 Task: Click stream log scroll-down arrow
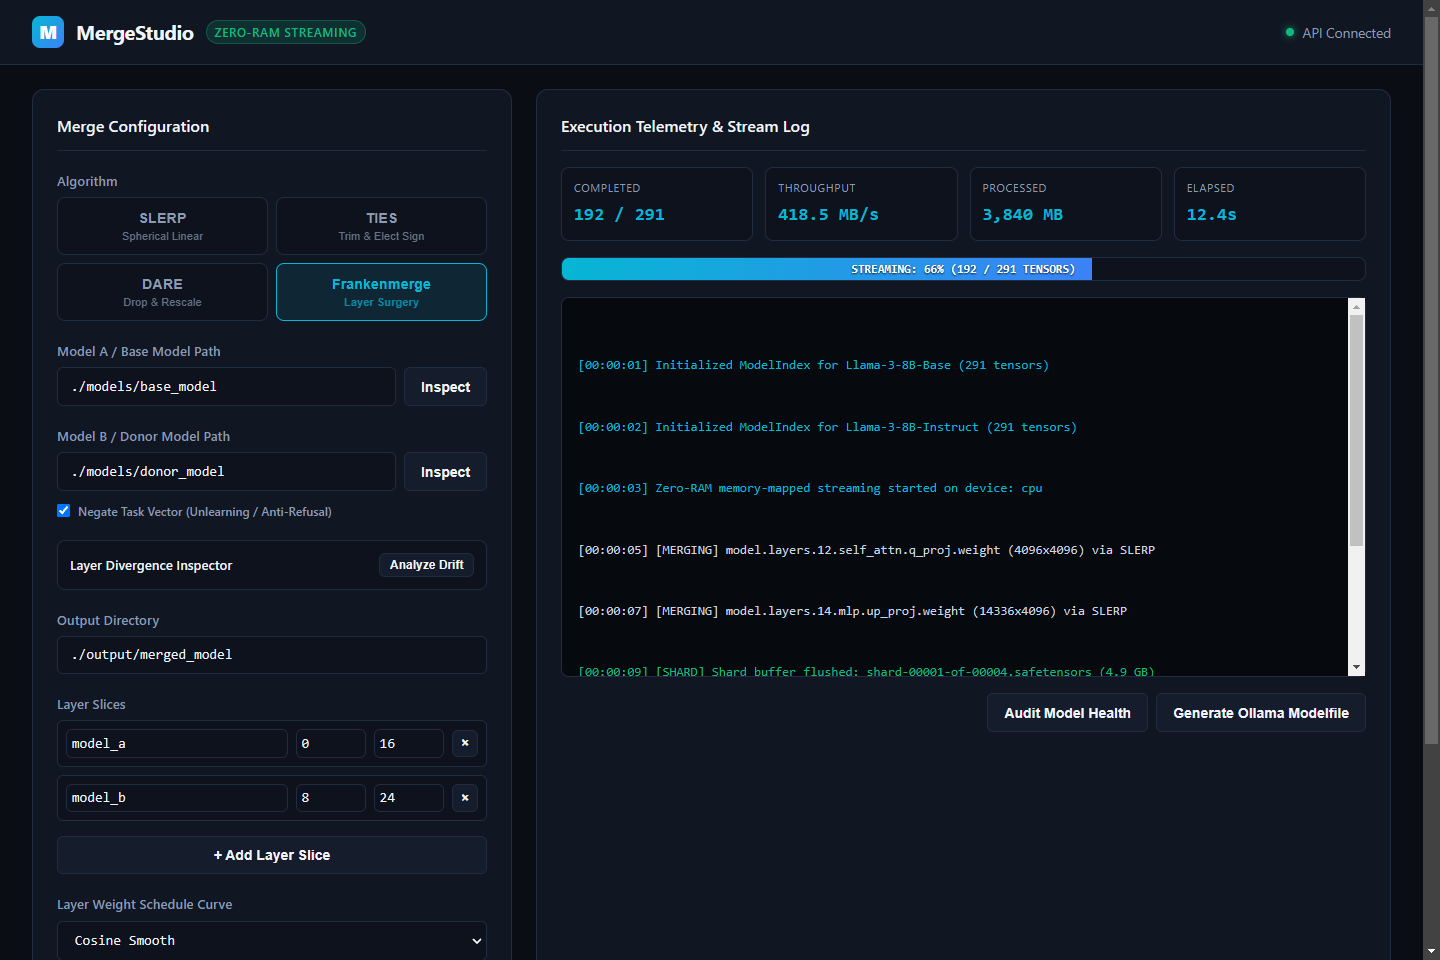pos(1356,667)
